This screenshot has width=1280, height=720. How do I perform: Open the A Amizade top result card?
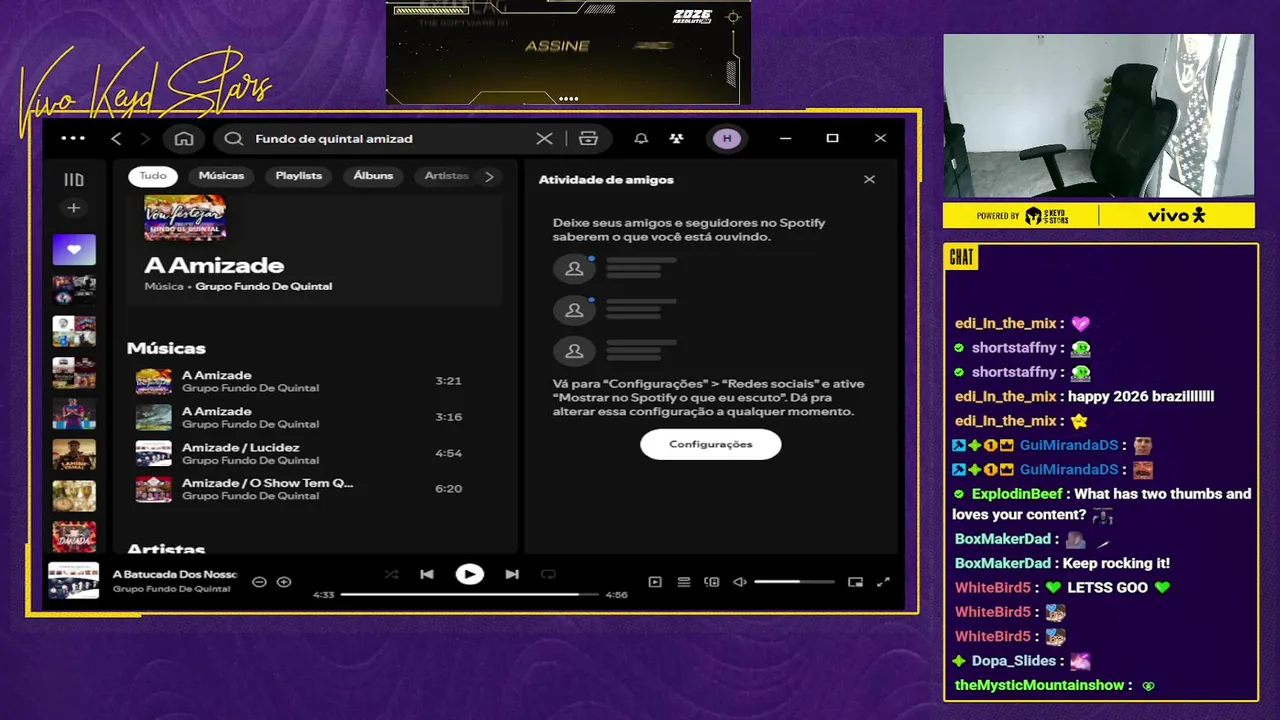click(315, 246)
